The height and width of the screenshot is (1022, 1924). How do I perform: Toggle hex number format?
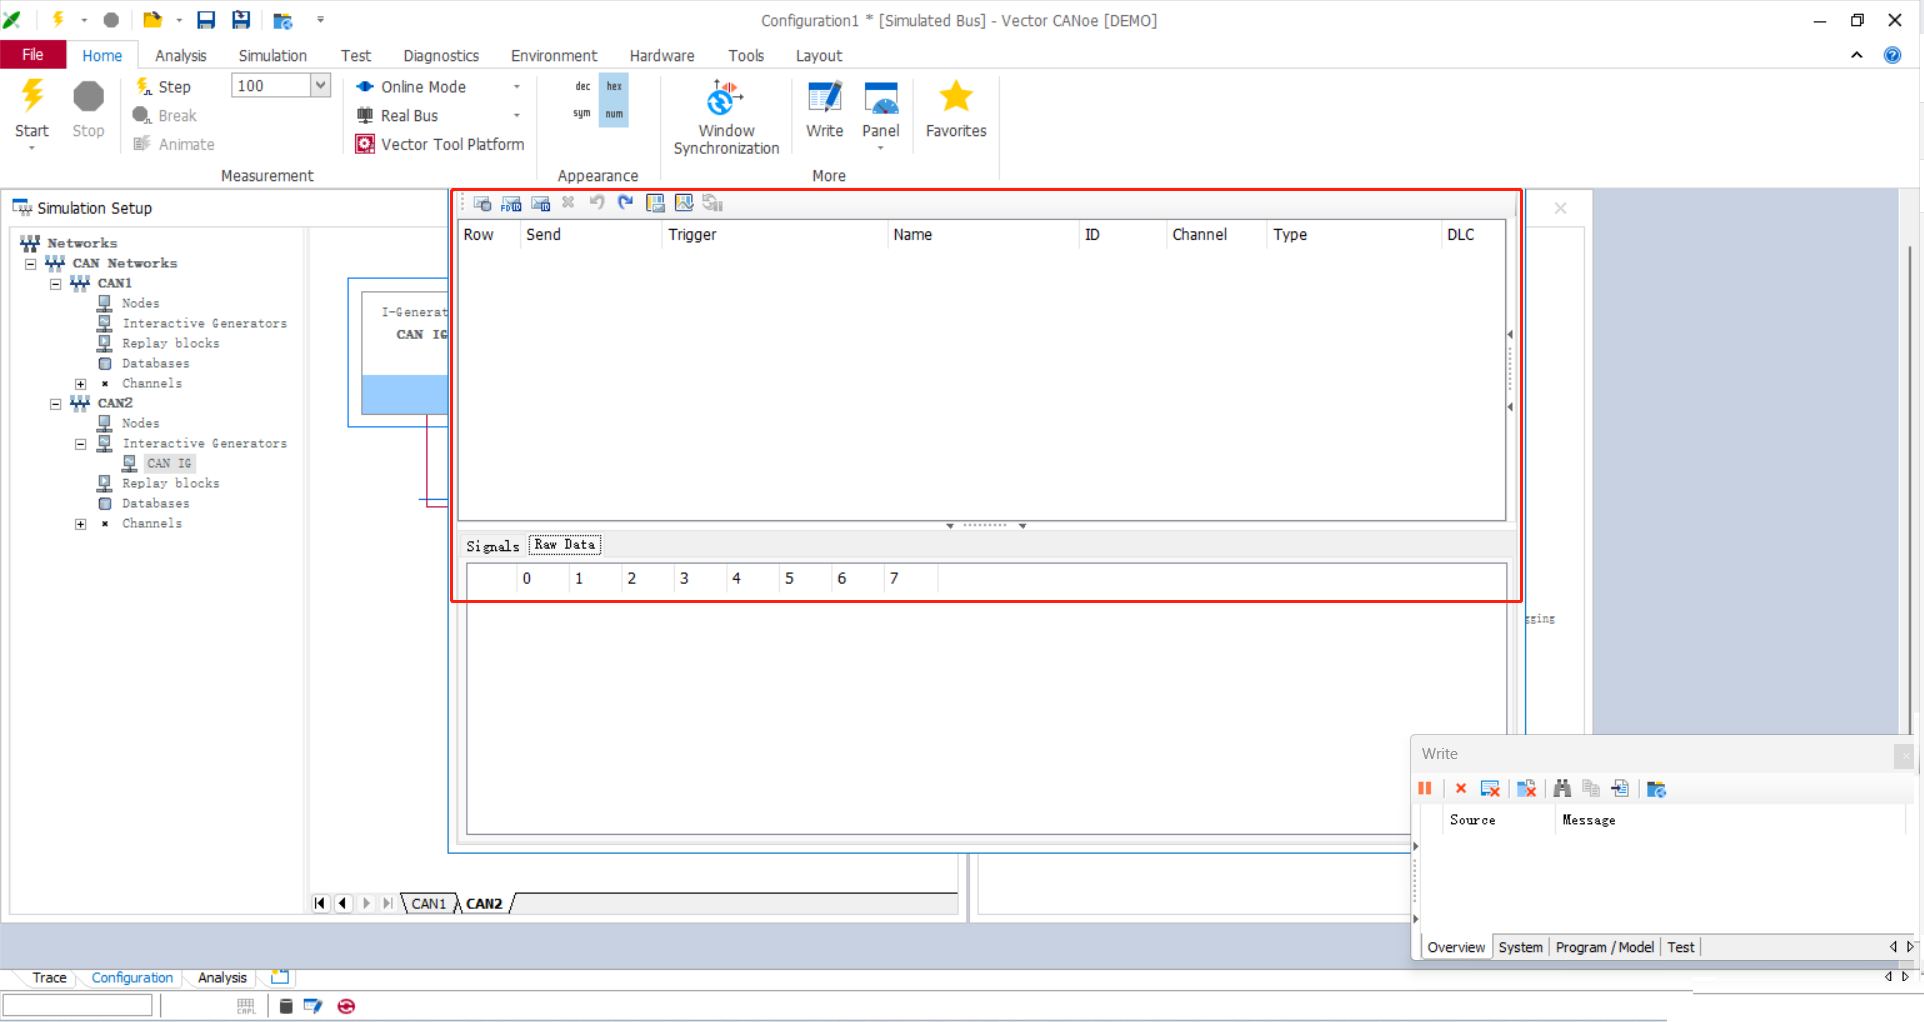tap(614, 87)
